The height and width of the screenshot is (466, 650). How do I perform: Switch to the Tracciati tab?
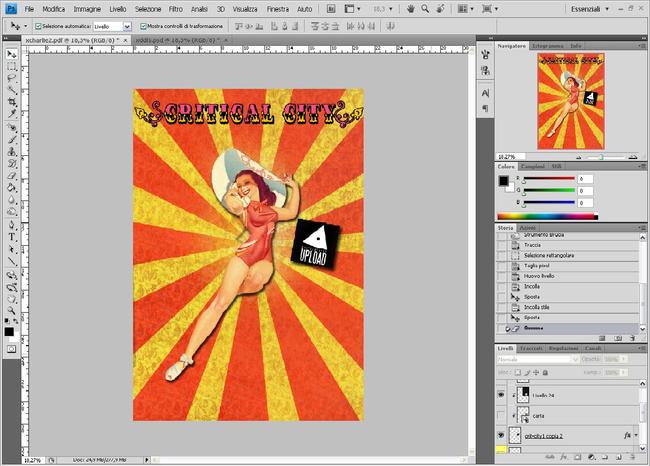tap(531, 348)
